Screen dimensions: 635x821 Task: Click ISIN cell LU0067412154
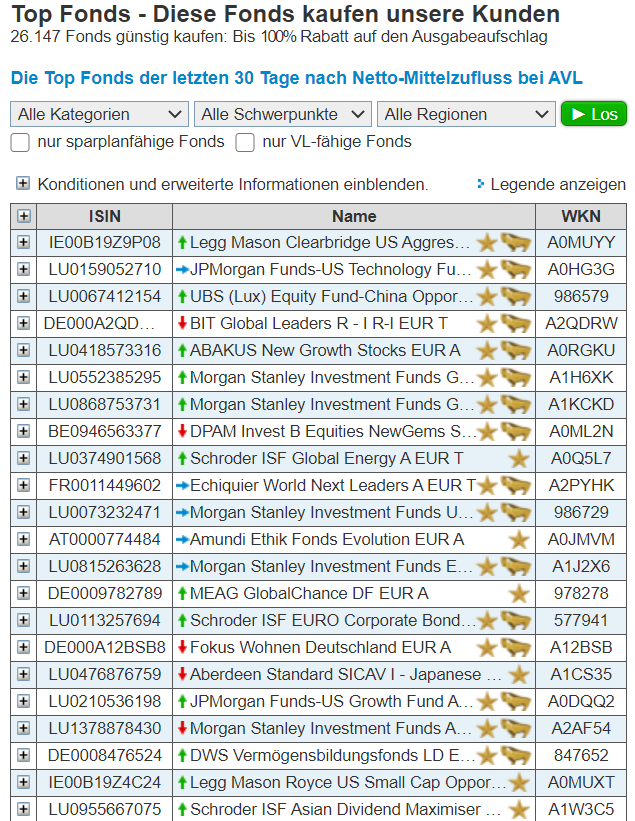click(105, 296)
